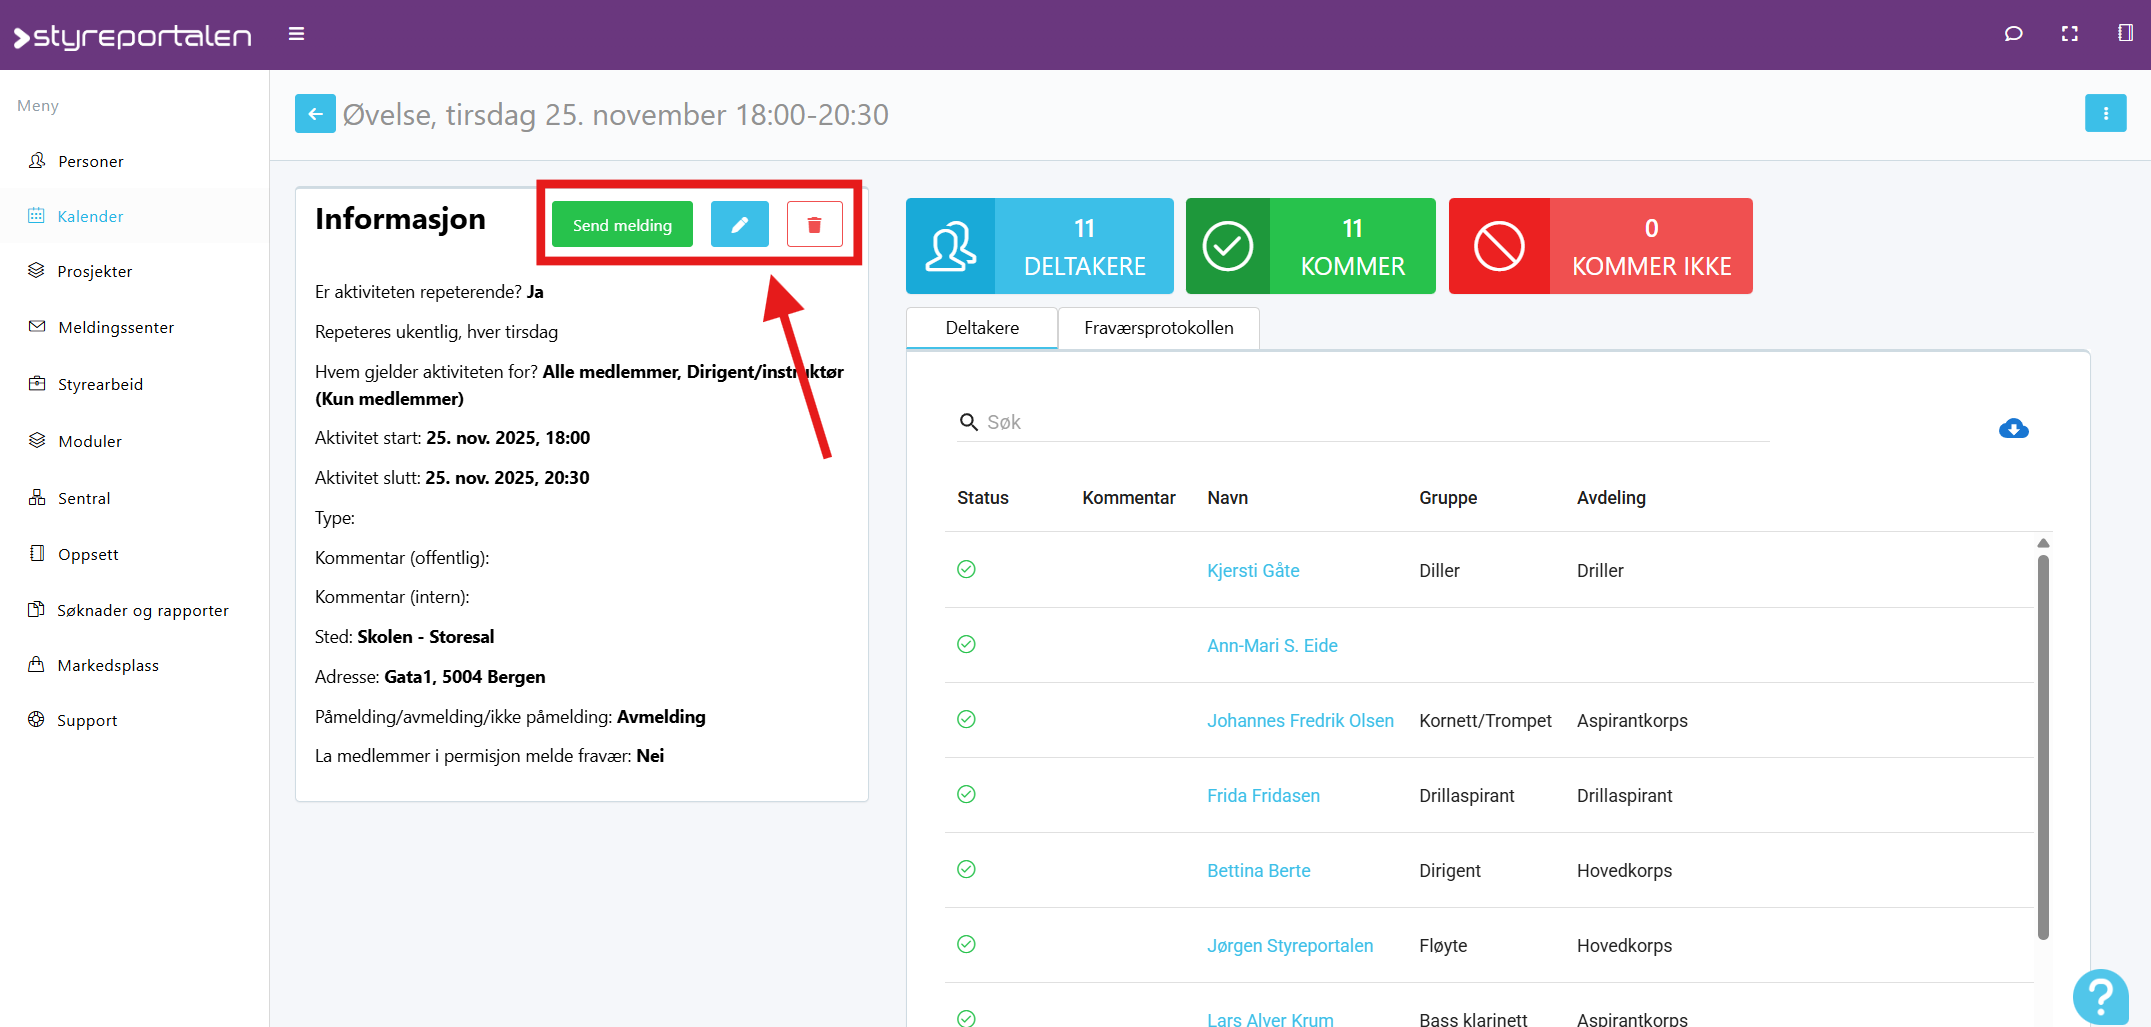Toggle attendance status for Frida Fridasen
Screen dimensions: 2151x1027
click(966, 795)
